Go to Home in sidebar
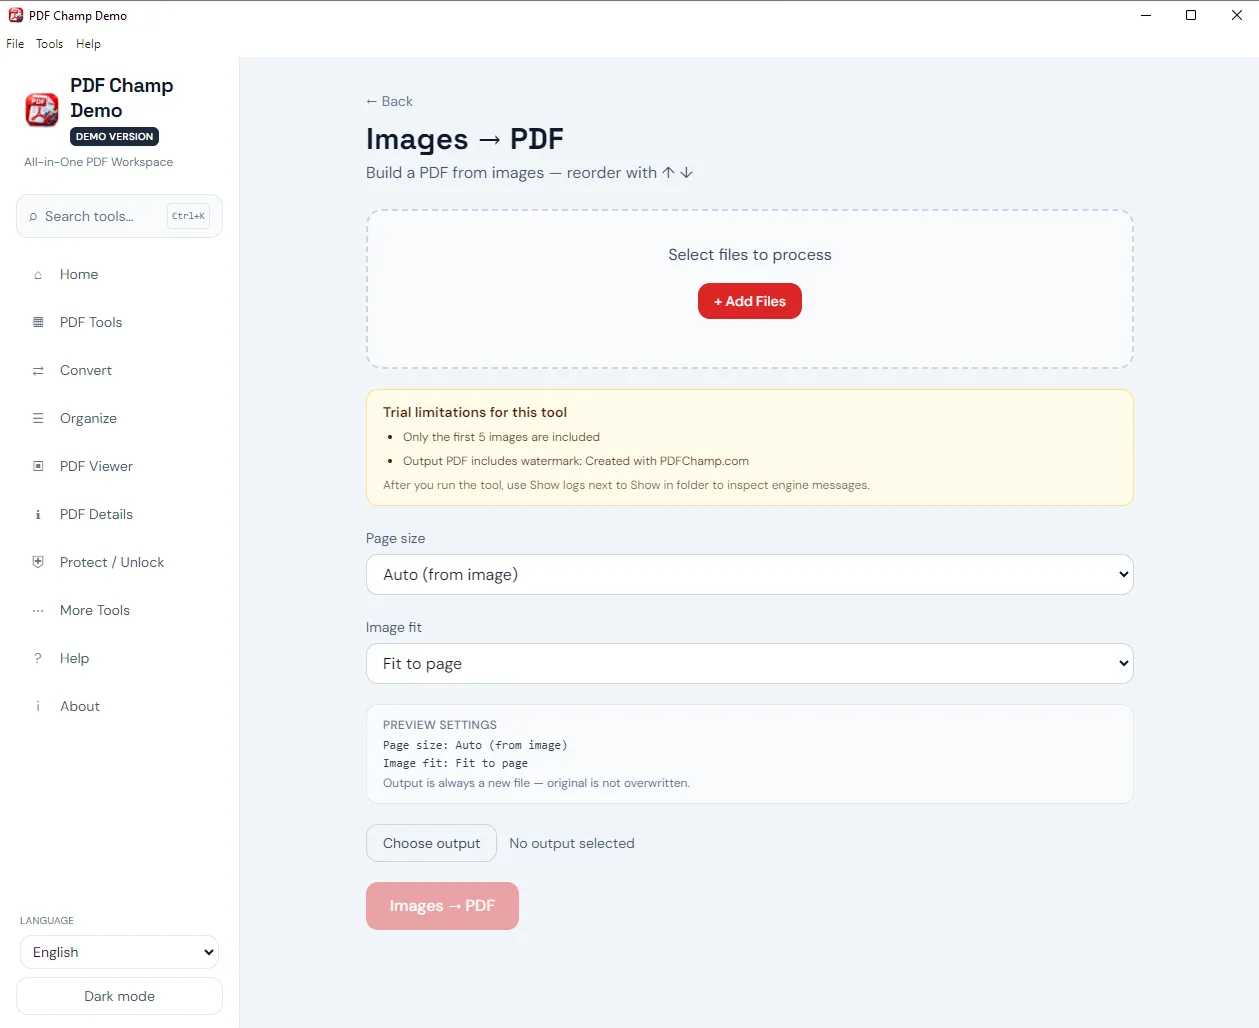The width and height of the screenshot is (1259, 1028). click(x=119, y=274)
